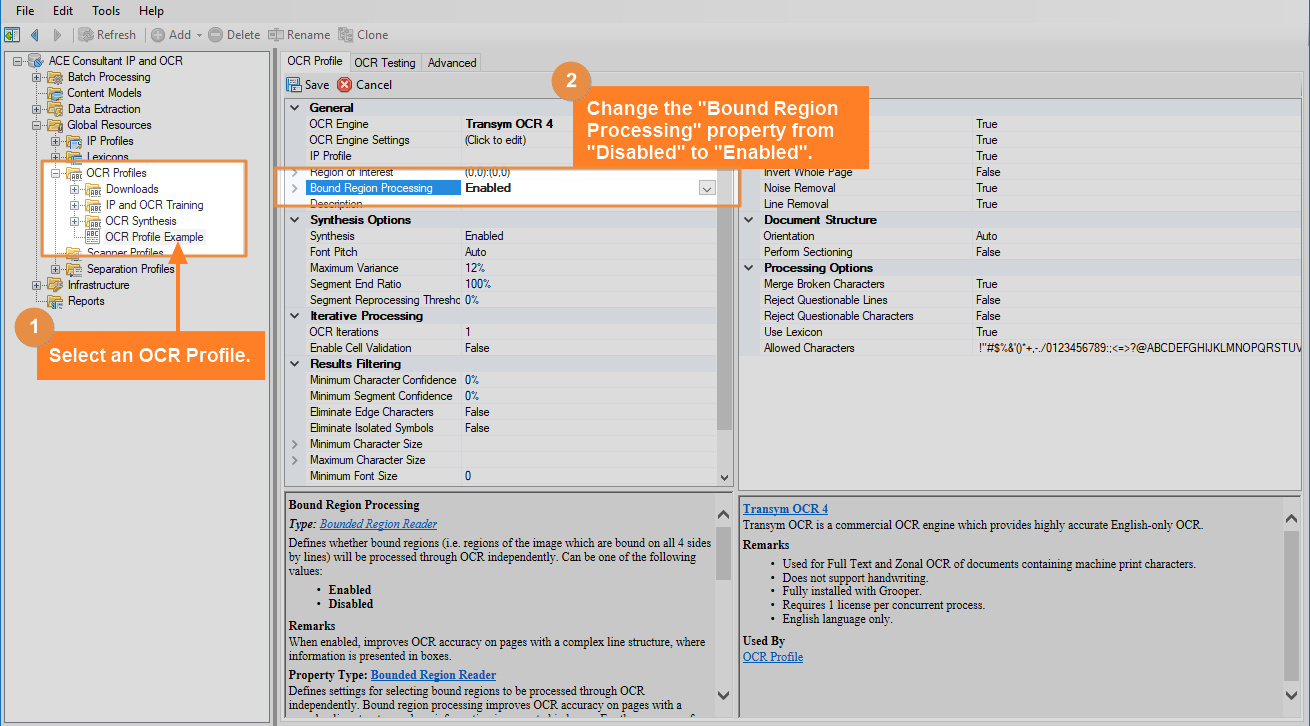Open the File menu
The image size is (1310, 726).
[25, 11]
